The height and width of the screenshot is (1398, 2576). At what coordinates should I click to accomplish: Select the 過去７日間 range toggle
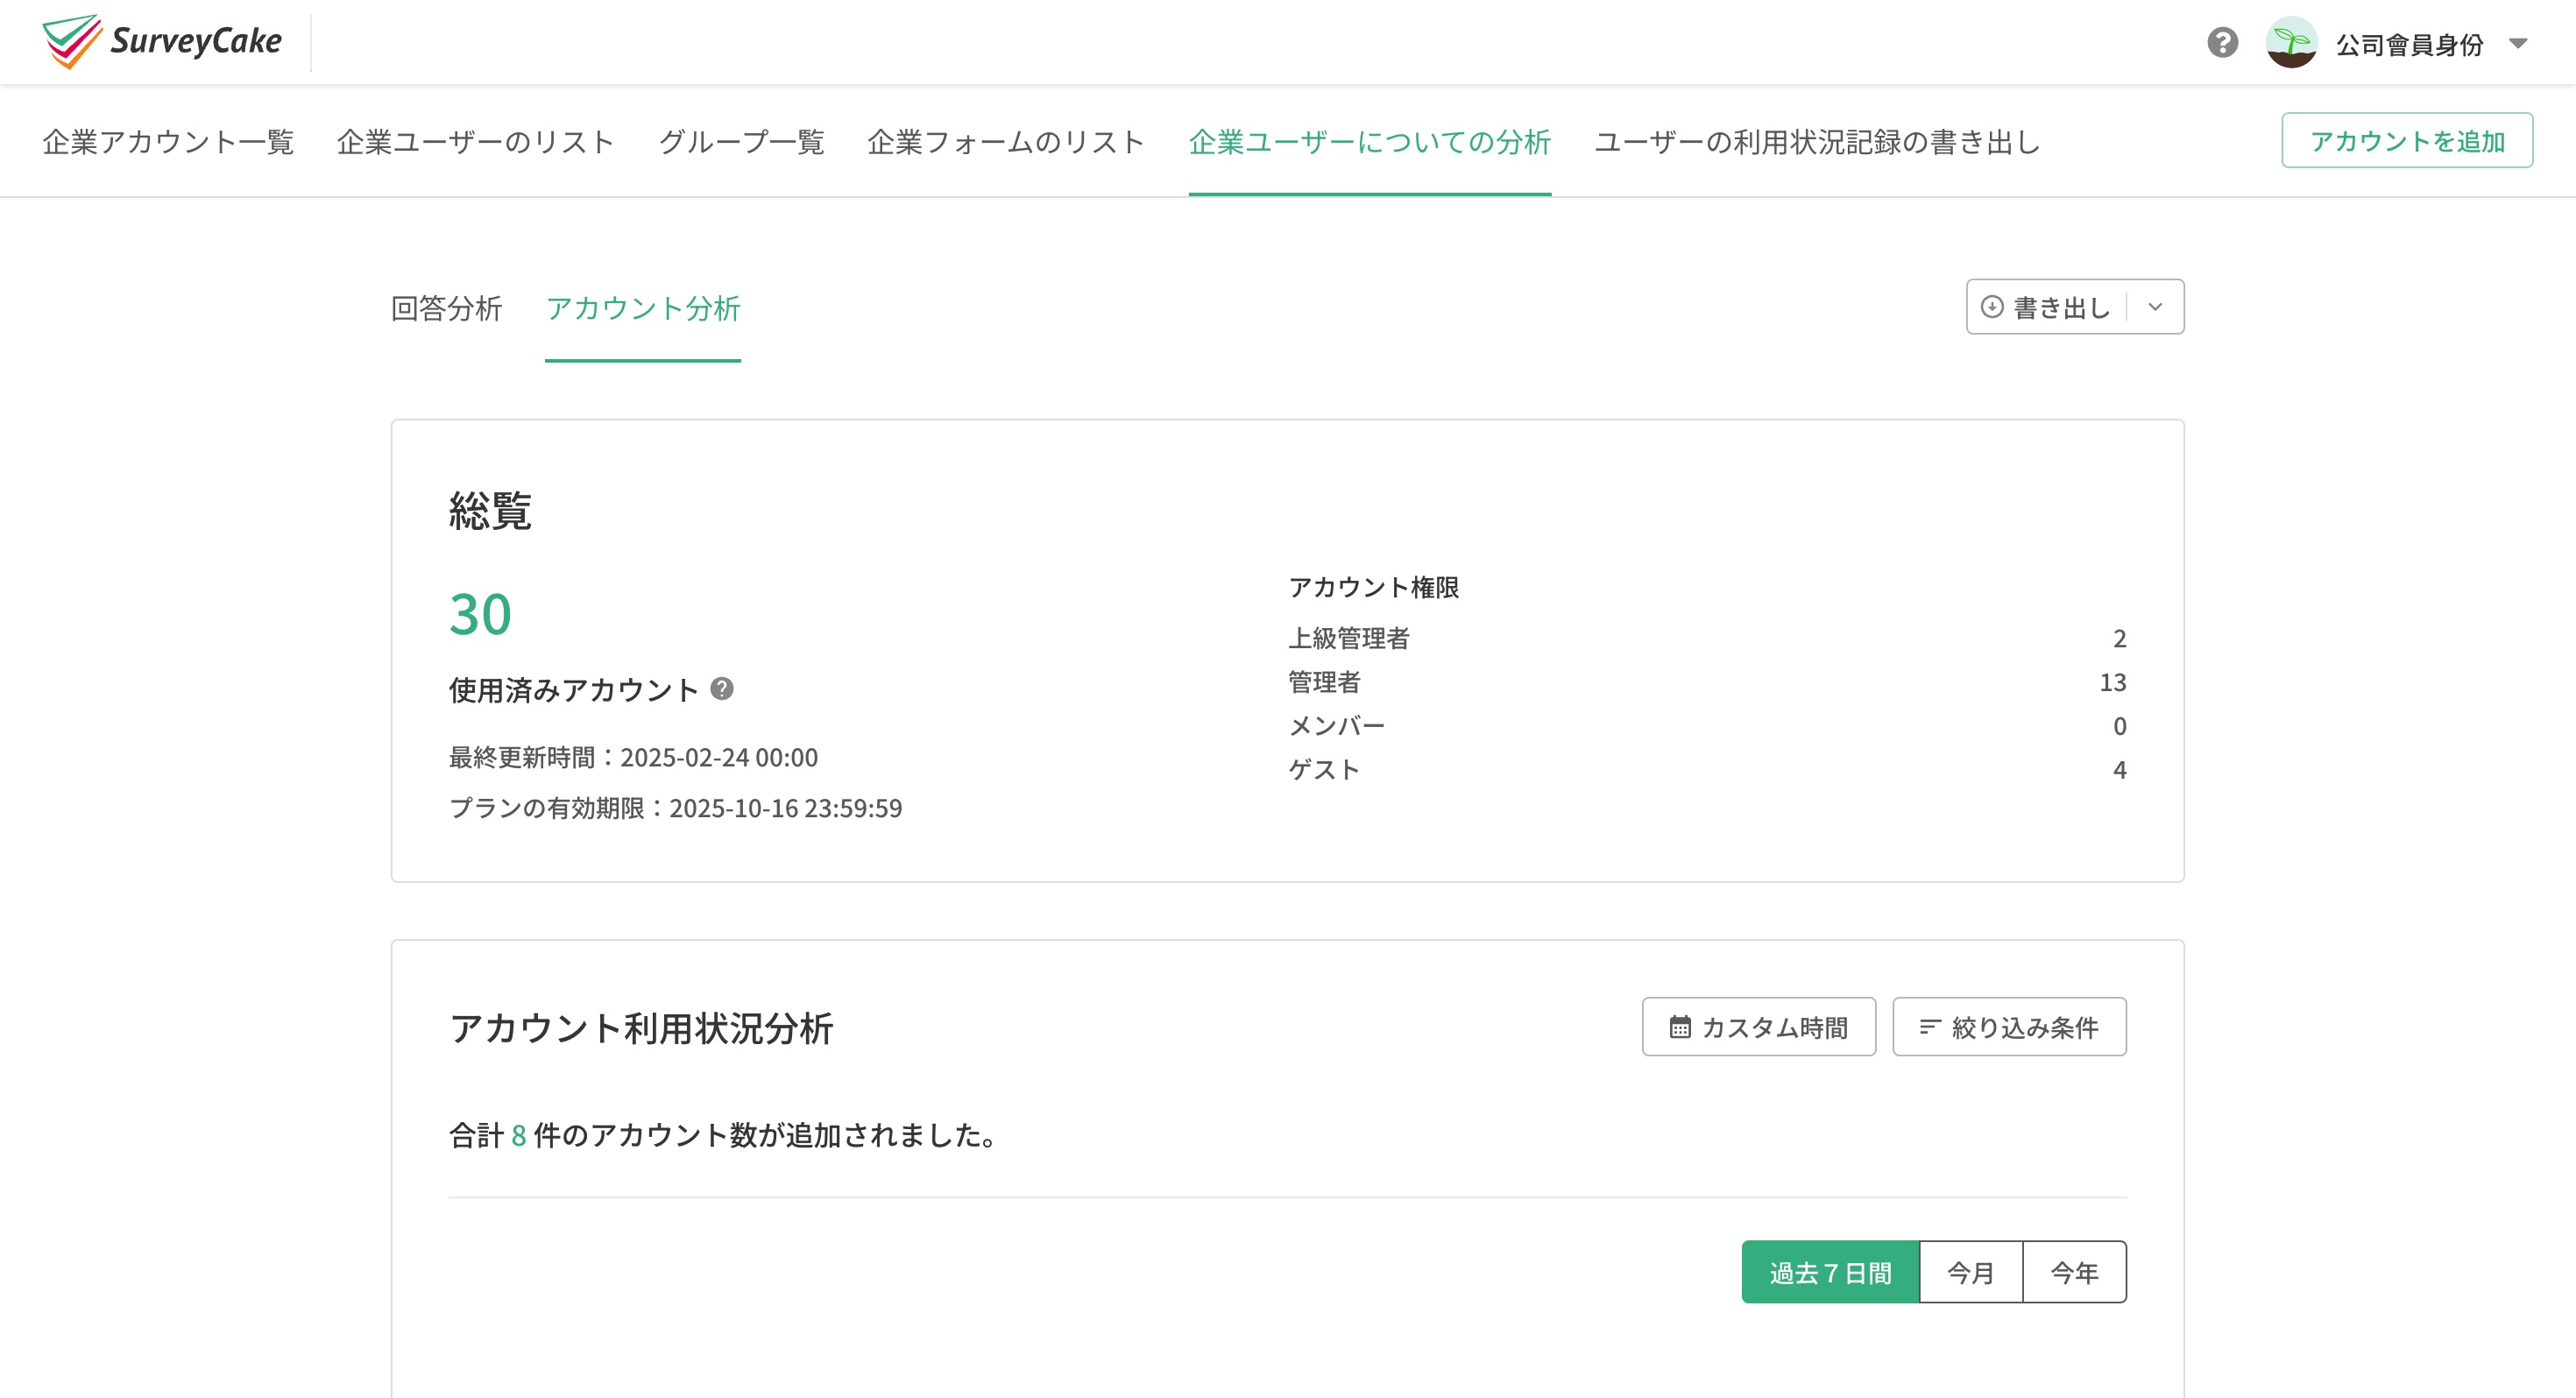coord(1830,1272)
